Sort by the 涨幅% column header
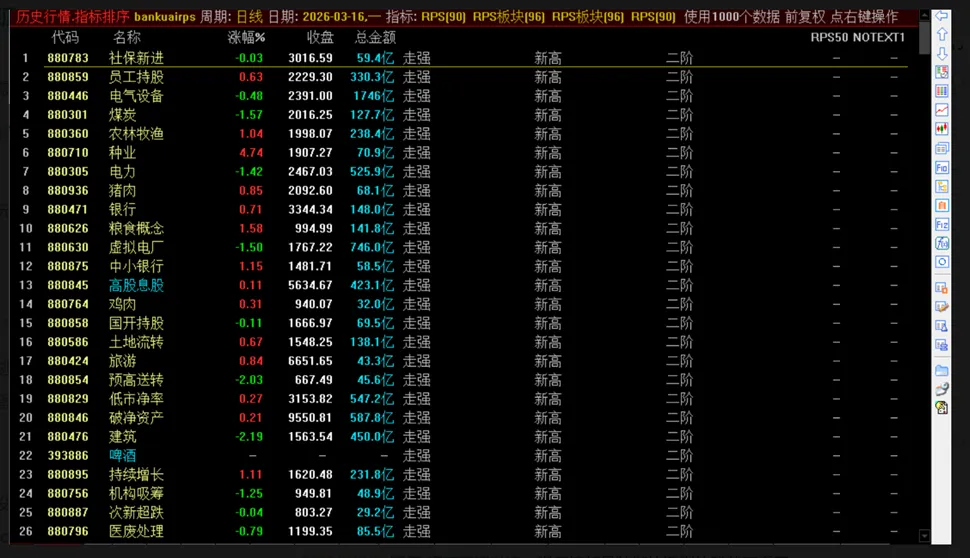970x558 pixels. point(246,37)
